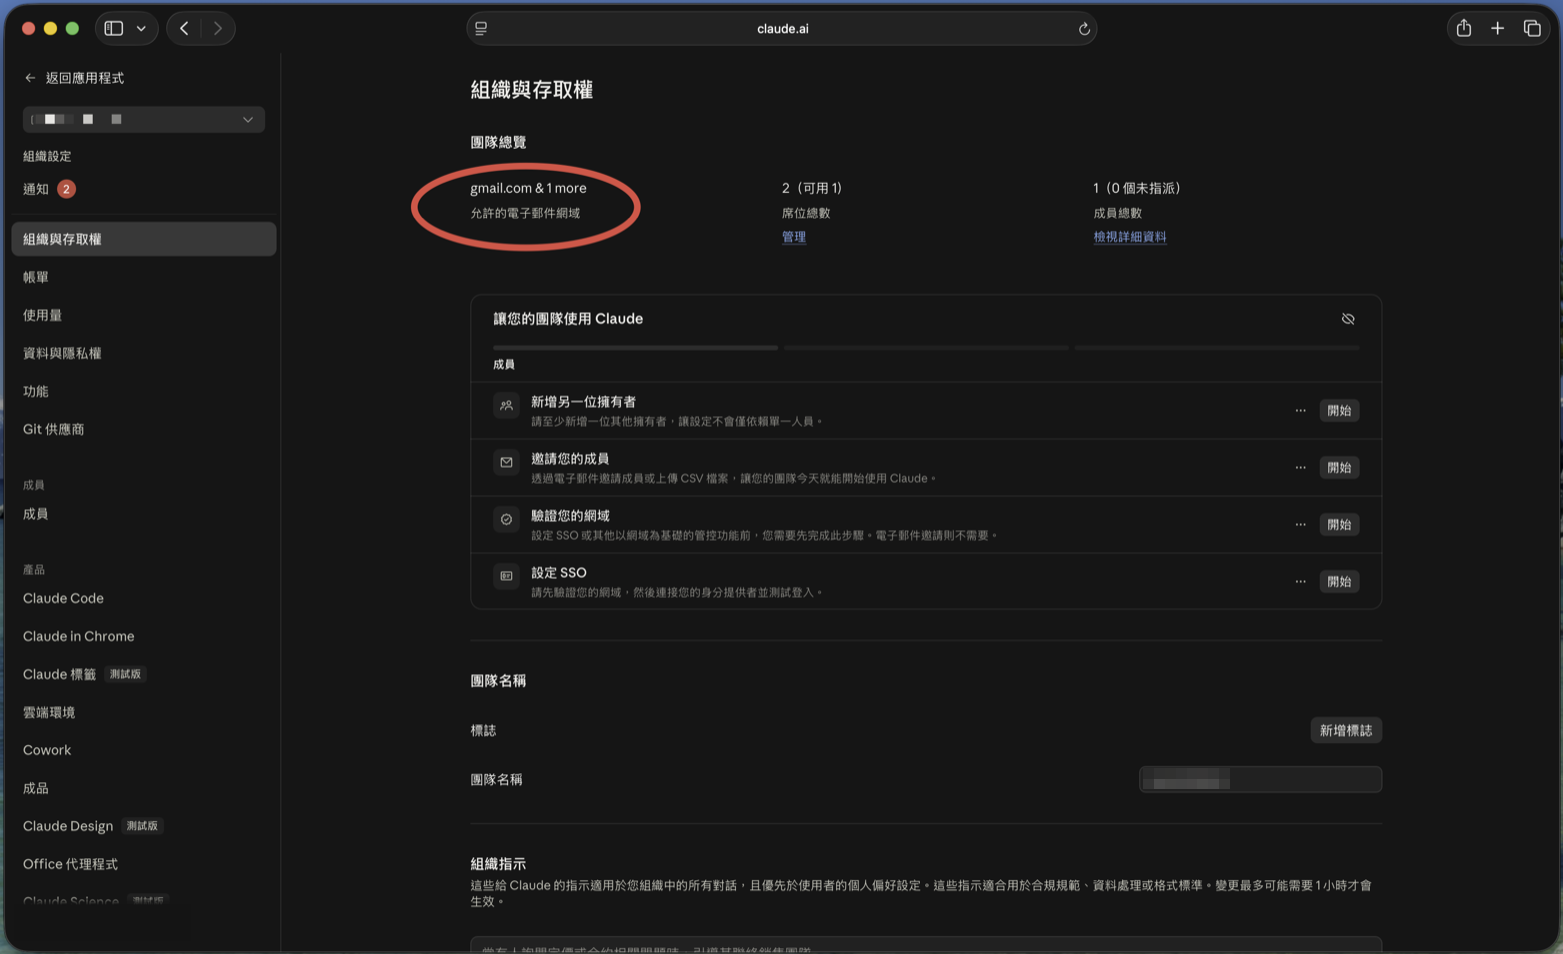The image size is (1563, 954).
Task: Open more options for 新增另一位擁有者
Action: [1300, 411]
